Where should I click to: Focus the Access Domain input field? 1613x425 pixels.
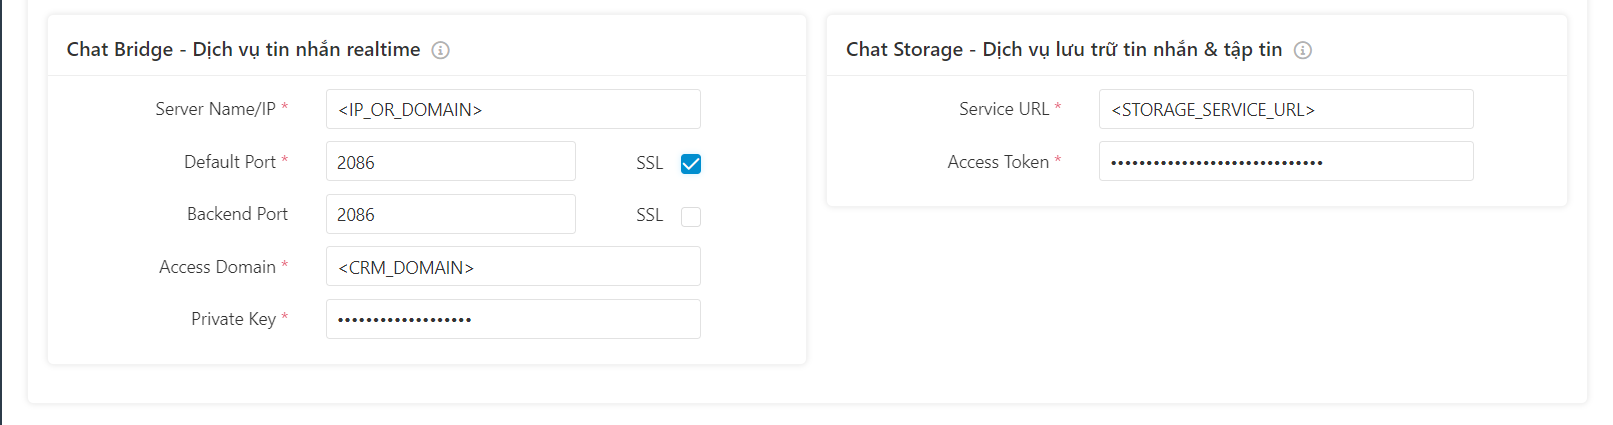[513, 266]
